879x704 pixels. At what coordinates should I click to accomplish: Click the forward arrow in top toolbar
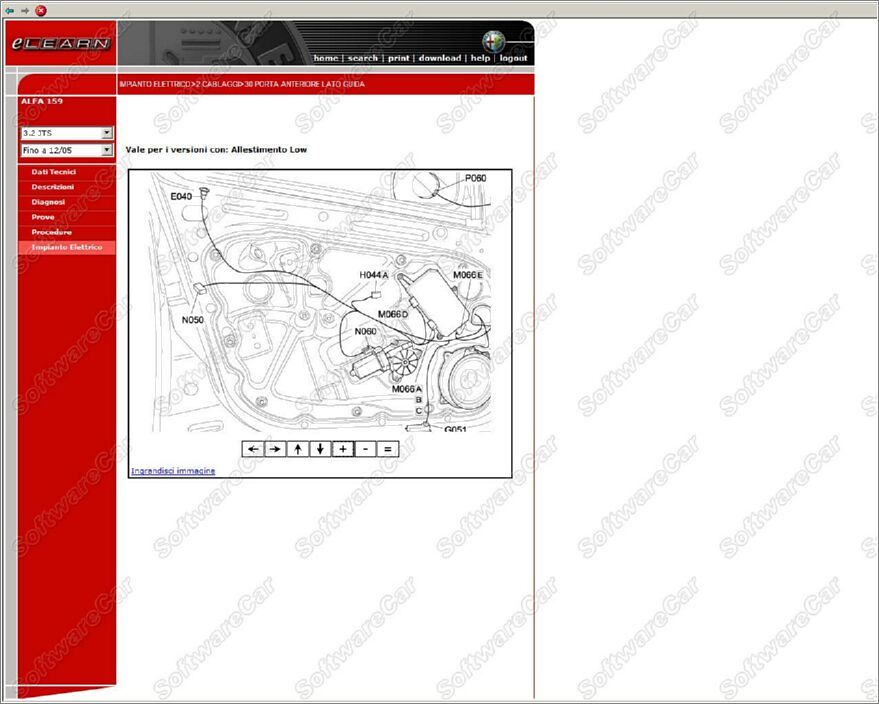click(x=25, y=10)
